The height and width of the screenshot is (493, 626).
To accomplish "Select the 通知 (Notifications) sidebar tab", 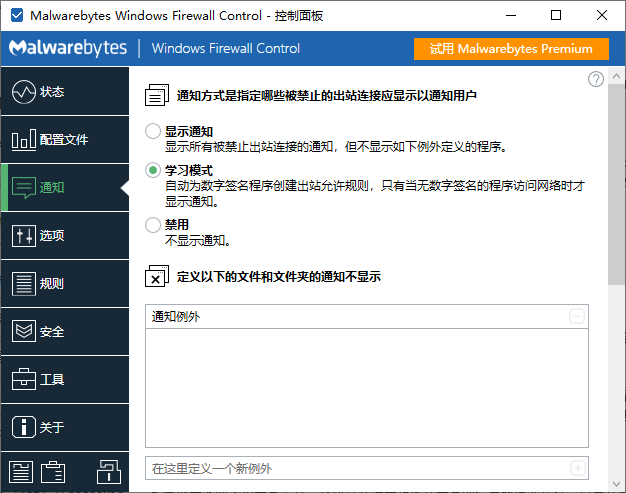I will 65,187.
